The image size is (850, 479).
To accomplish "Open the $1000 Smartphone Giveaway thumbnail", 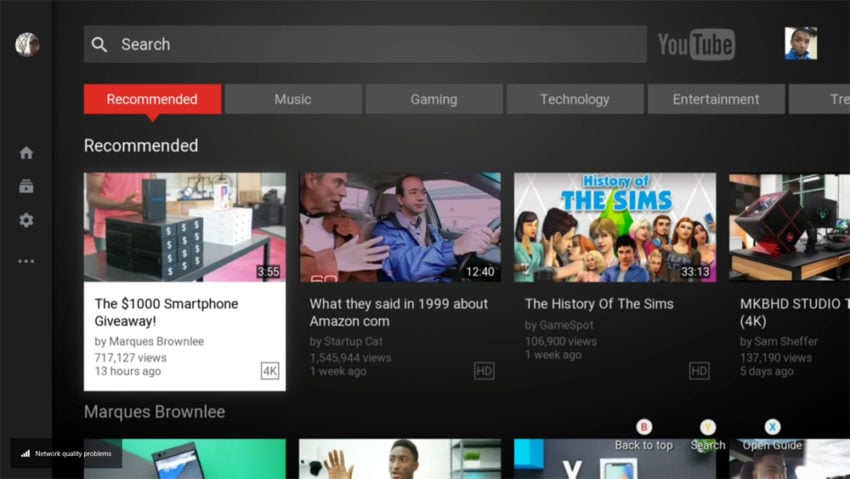I will tap(185, 227).
